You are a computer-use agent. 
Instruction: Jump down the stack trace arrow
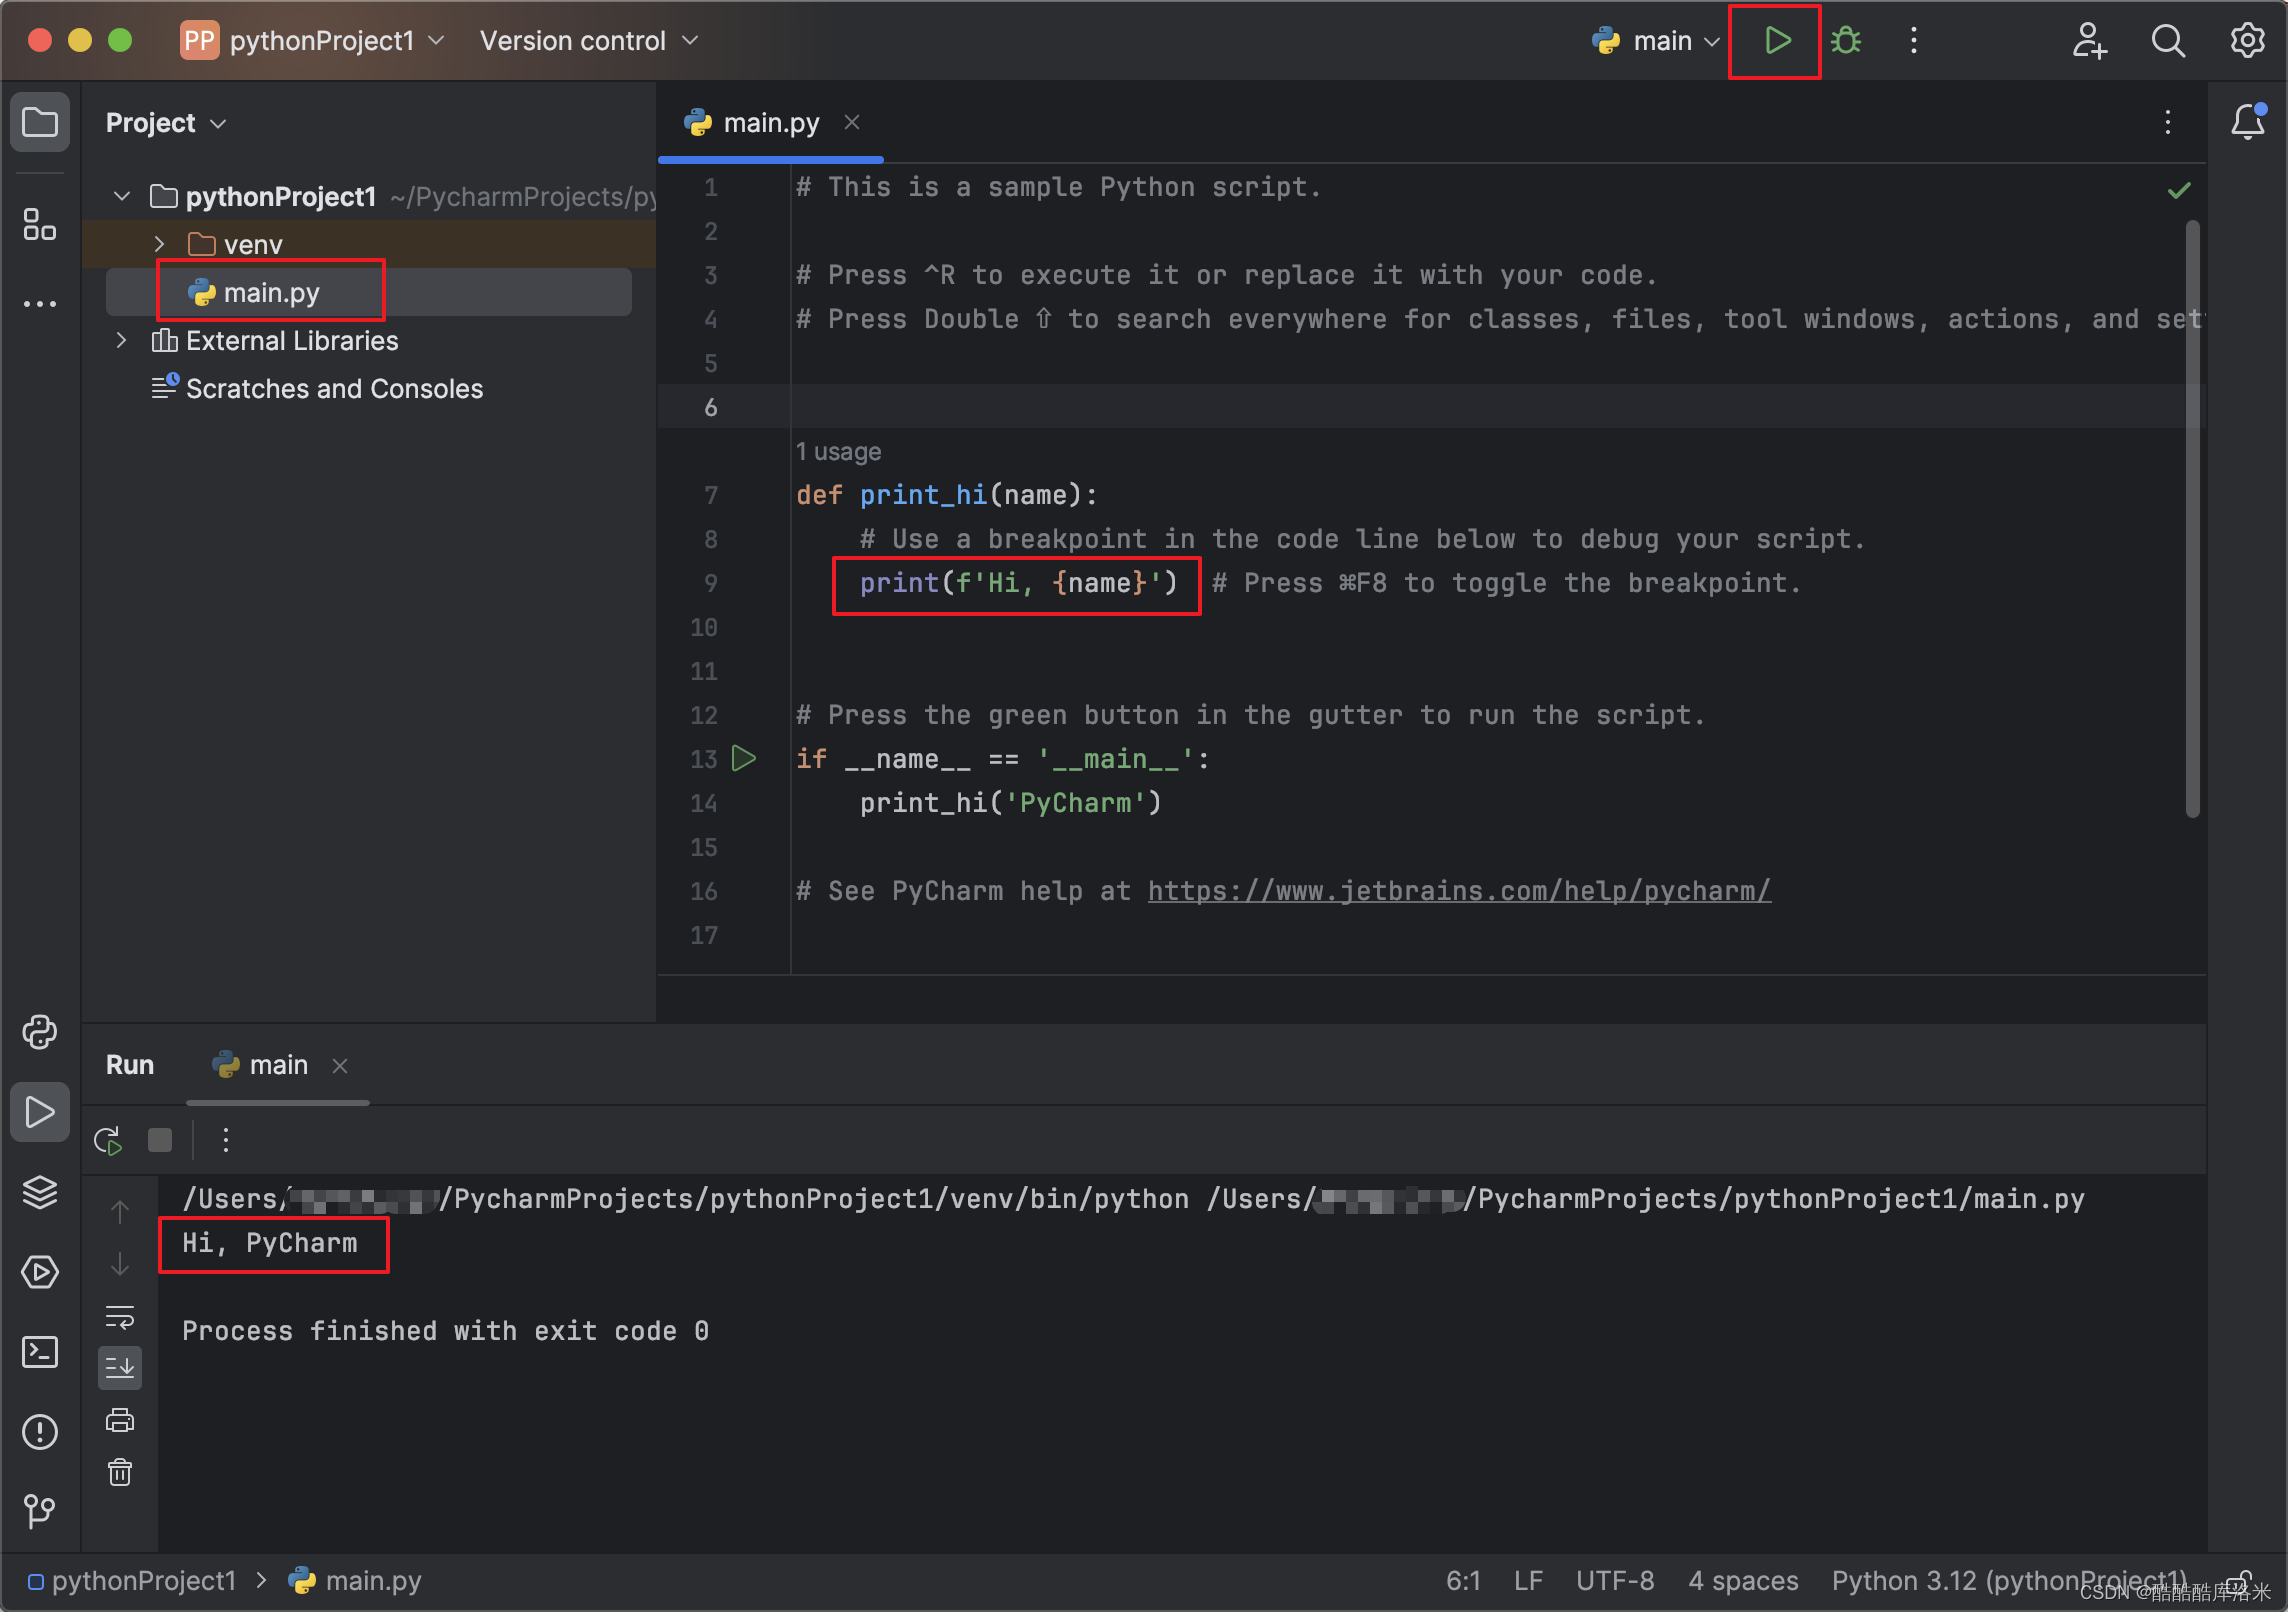coord(120,1264)
